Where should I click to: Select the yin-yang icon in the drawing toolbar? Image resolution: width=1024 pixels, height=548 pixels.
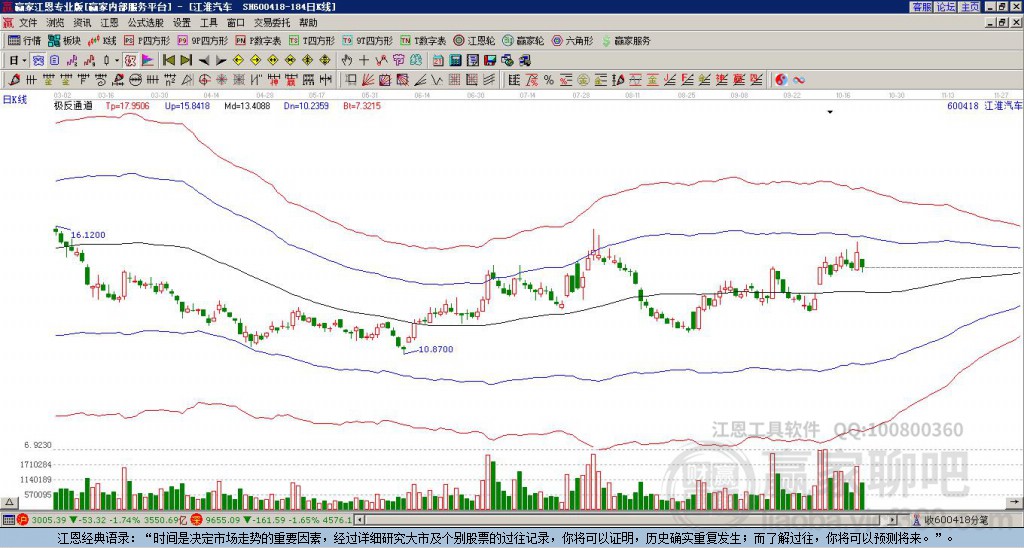[x=781, y=80]
